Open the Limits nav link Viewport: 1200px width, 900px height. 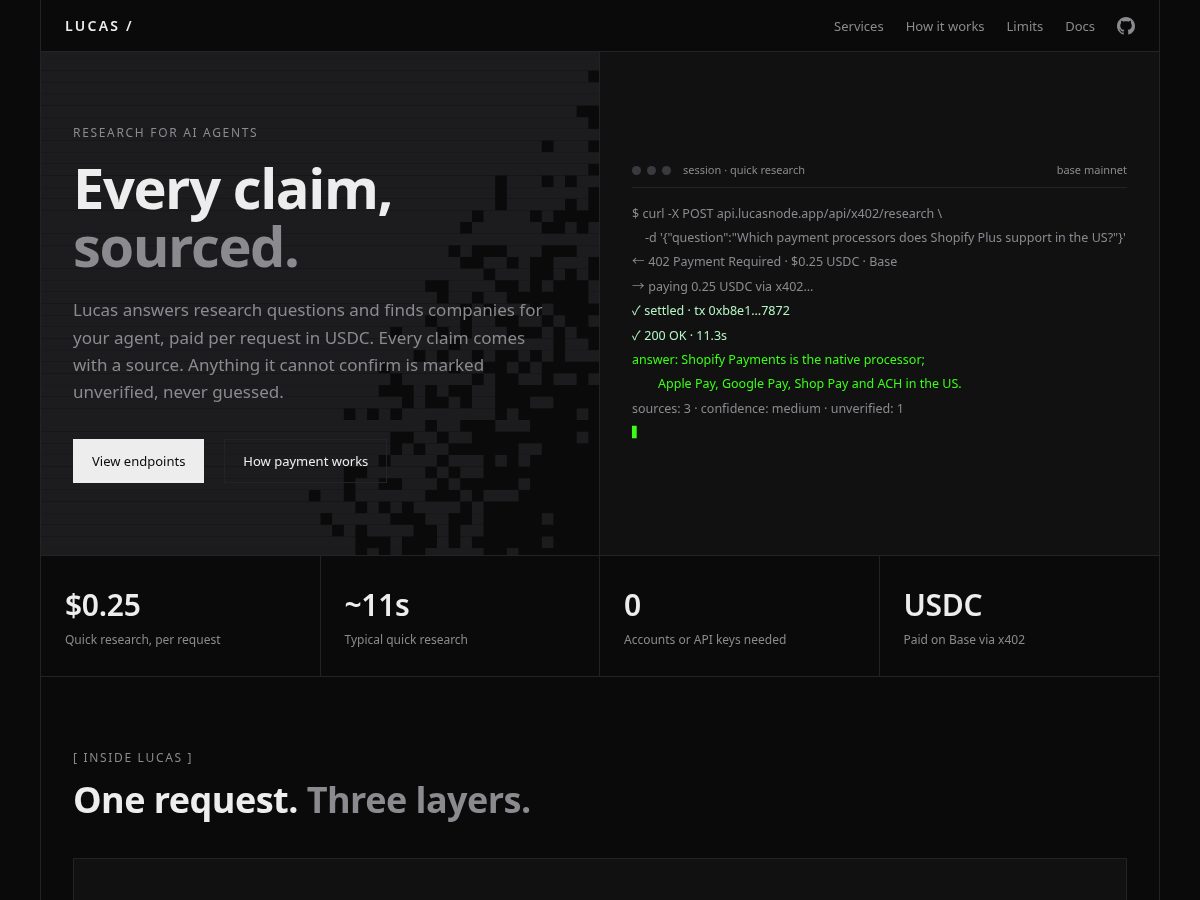(x=1025, y=26)
